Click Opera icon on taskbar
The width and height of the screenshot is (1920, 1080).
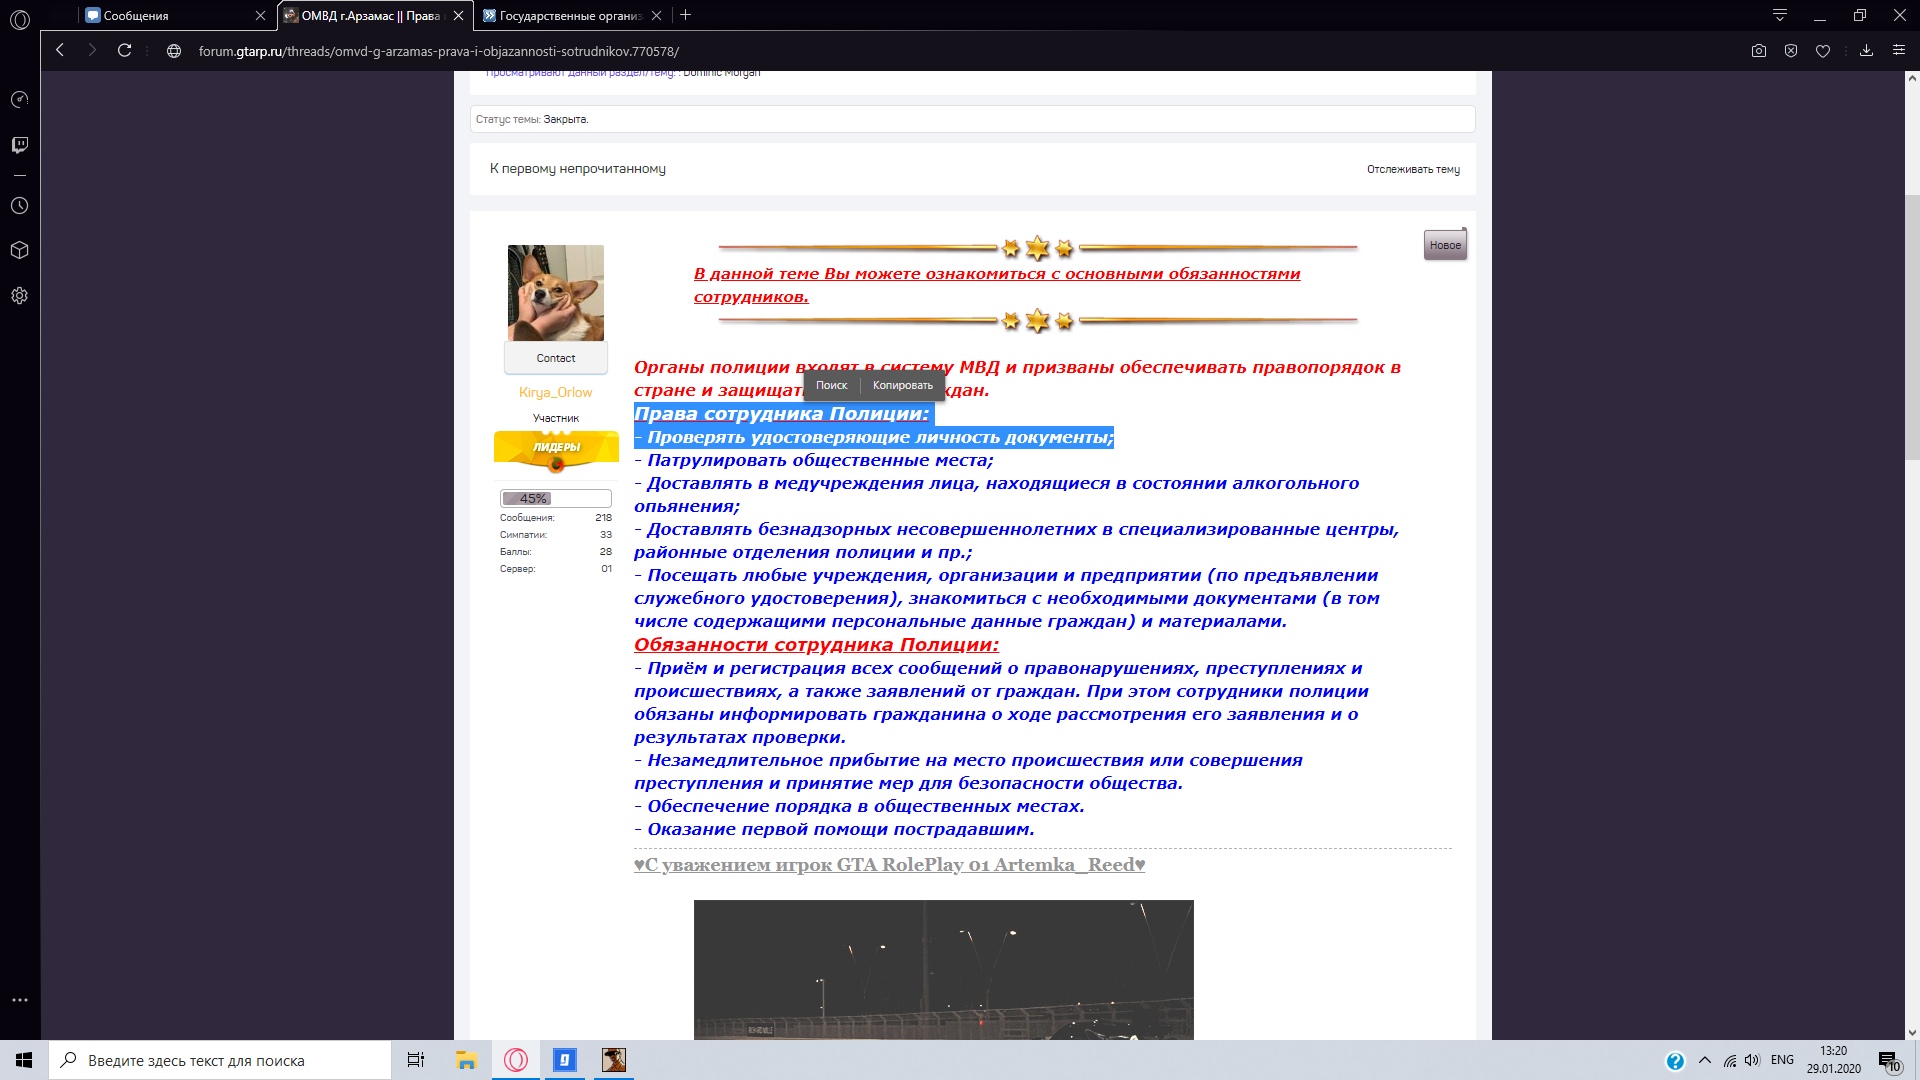[516, 1060]
